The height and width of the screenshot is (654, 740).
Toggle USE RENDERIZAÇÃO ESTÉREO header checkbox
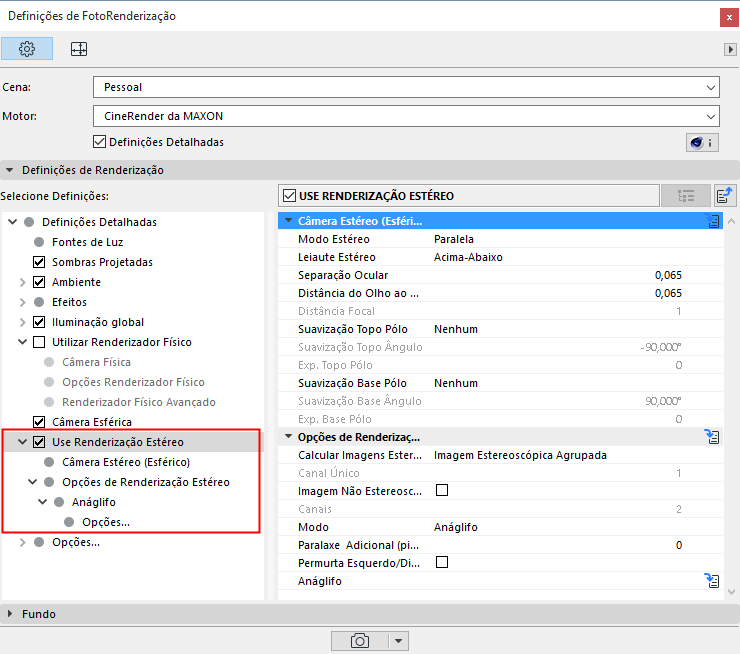289,196
